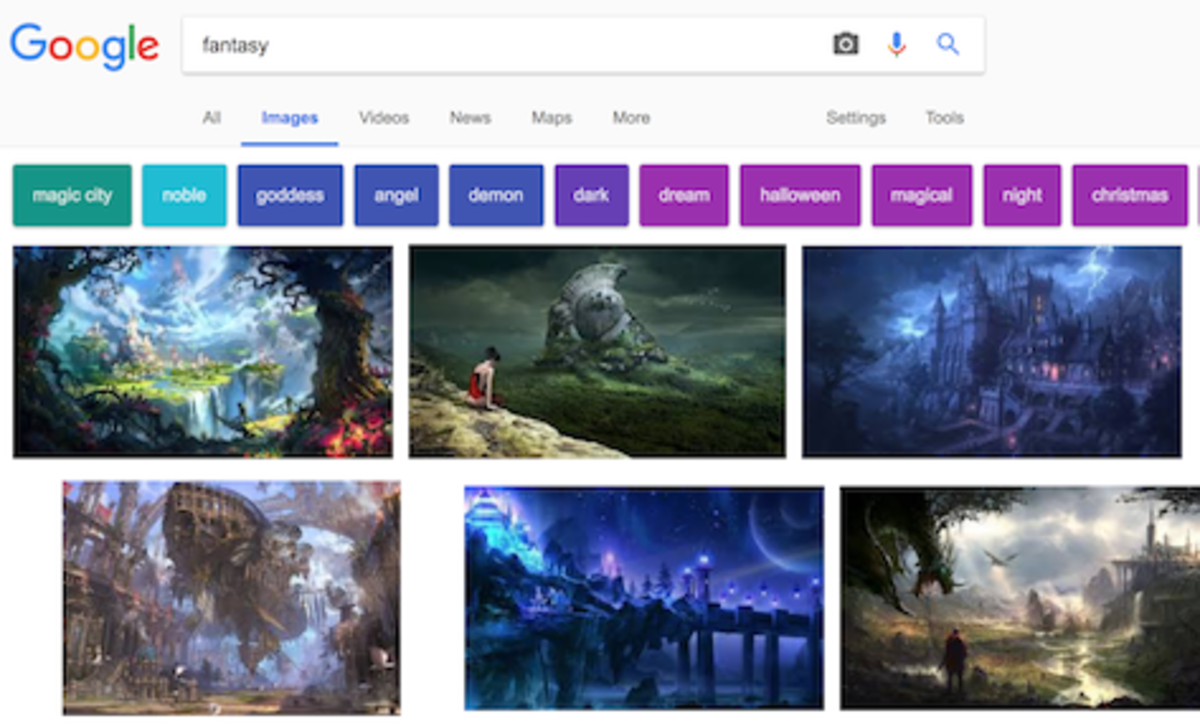Open search by image camera icon
The width and height of the screenshot is (1200, 726).
tap(846, 44)
